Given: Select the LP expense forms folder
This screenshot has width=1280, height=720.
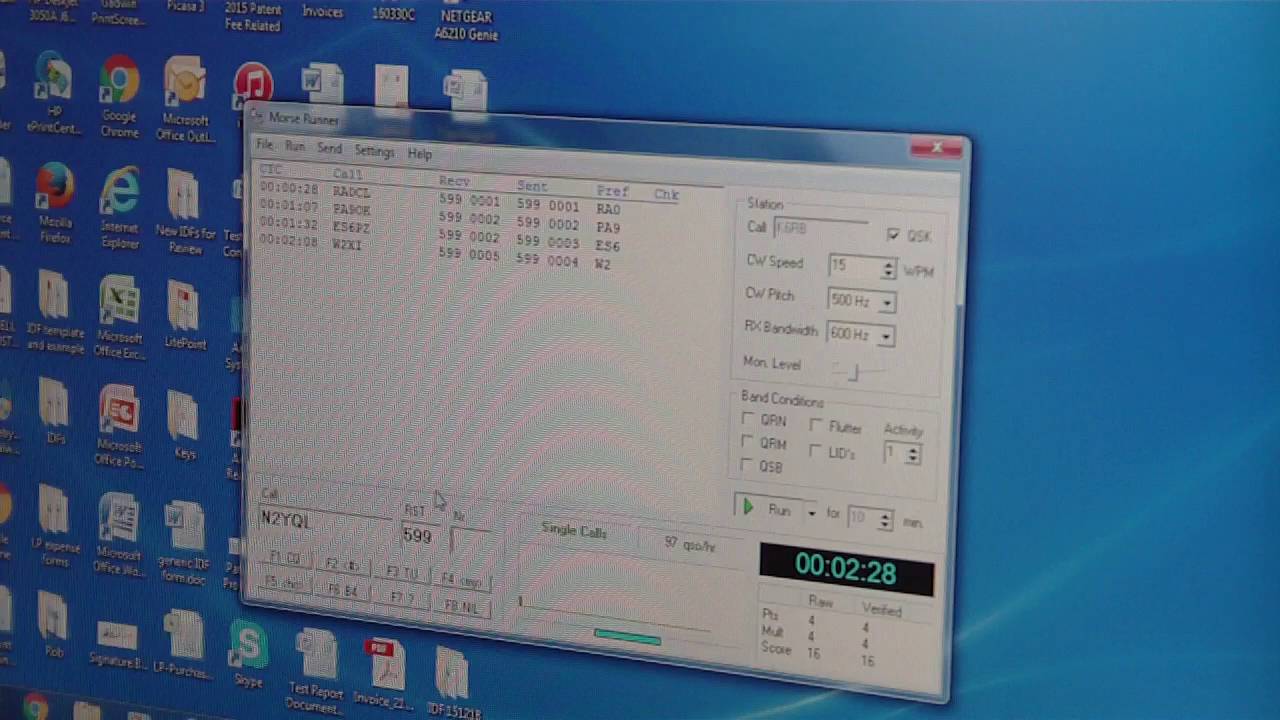Looking at the screenshot, I should (x=55, y=526).
